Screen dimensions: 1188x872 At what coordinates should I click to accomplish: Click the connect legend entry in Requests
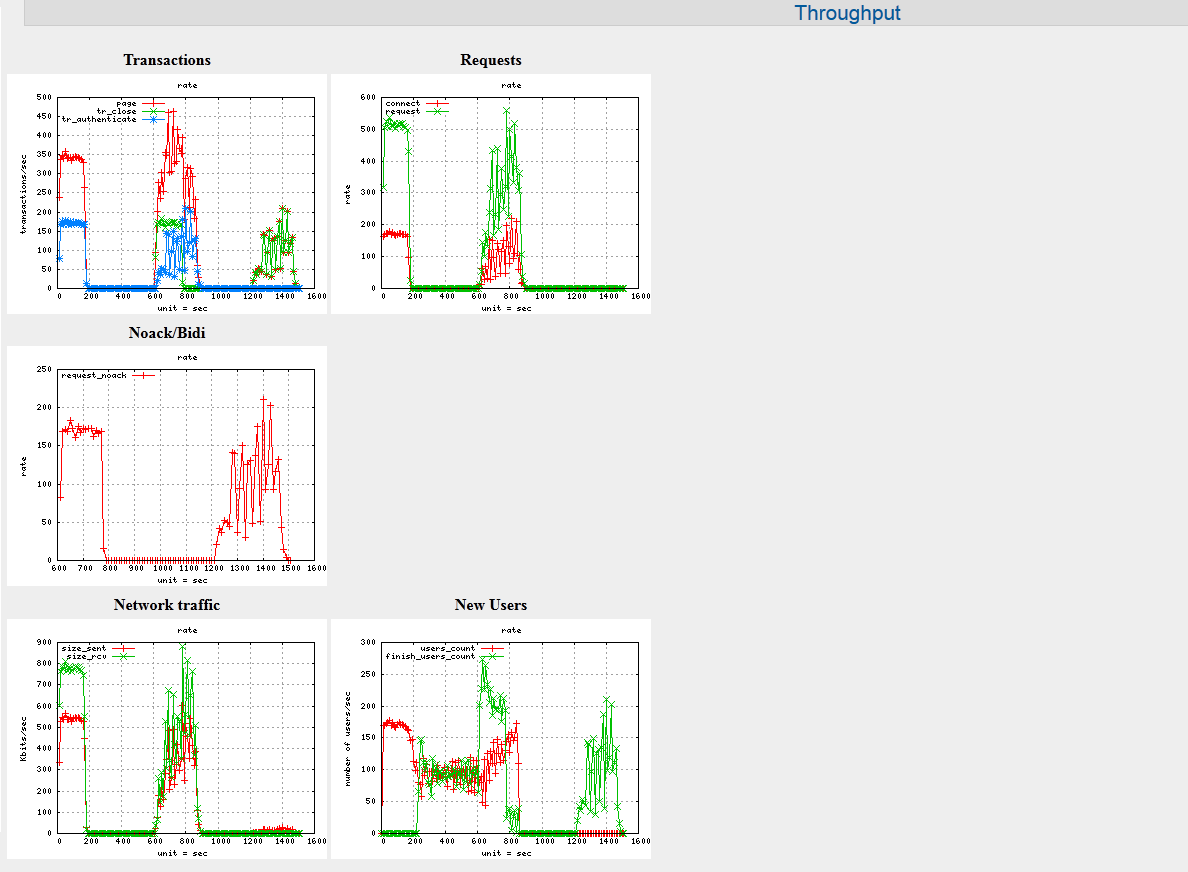pyautogui.click(x=402, y=103)
